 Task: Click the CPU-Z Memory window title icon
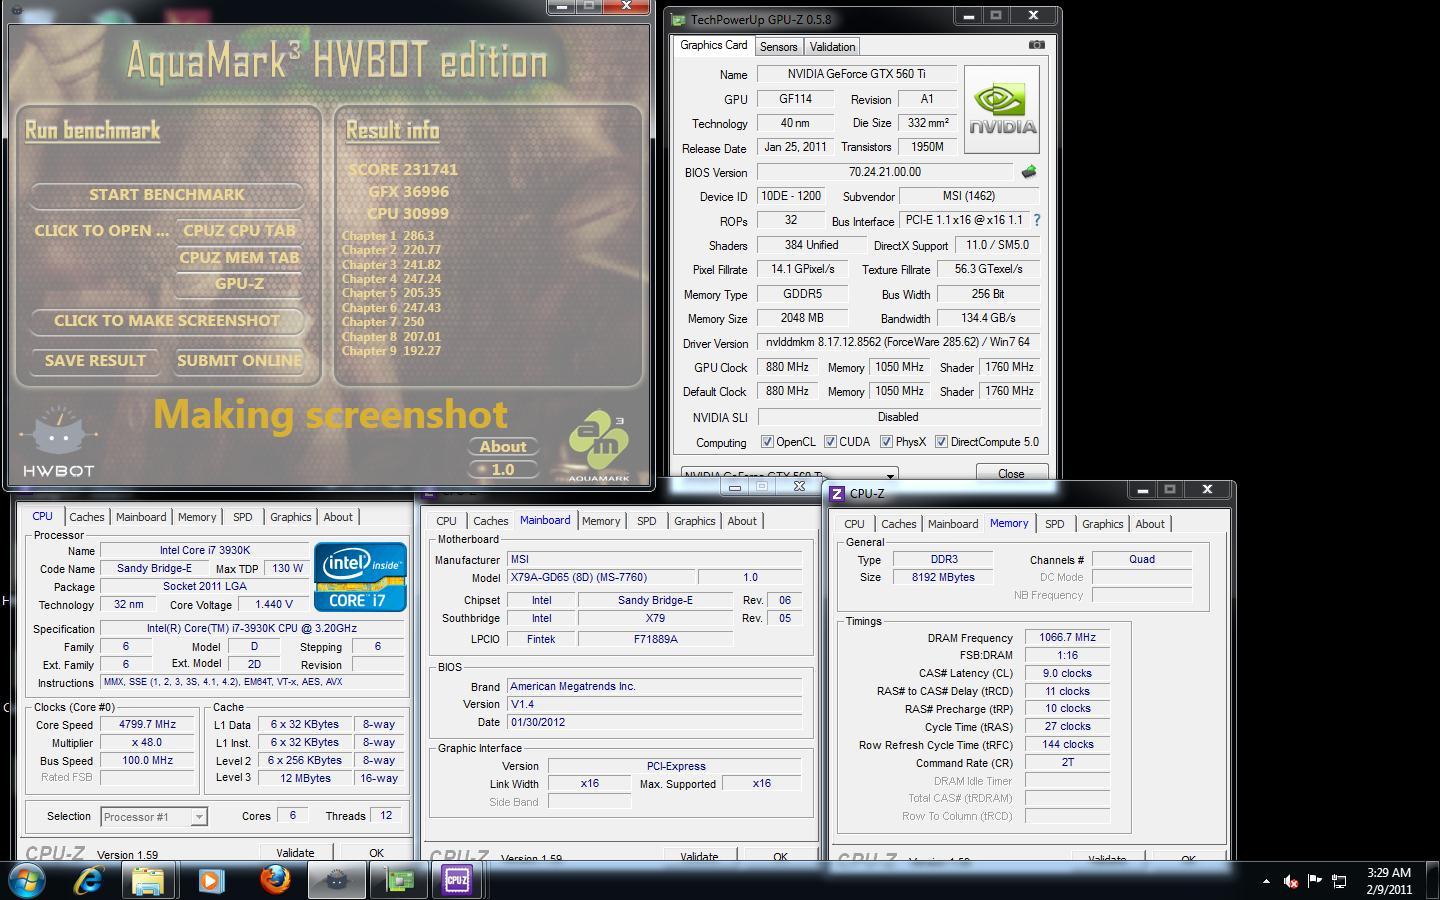[837, 493]
